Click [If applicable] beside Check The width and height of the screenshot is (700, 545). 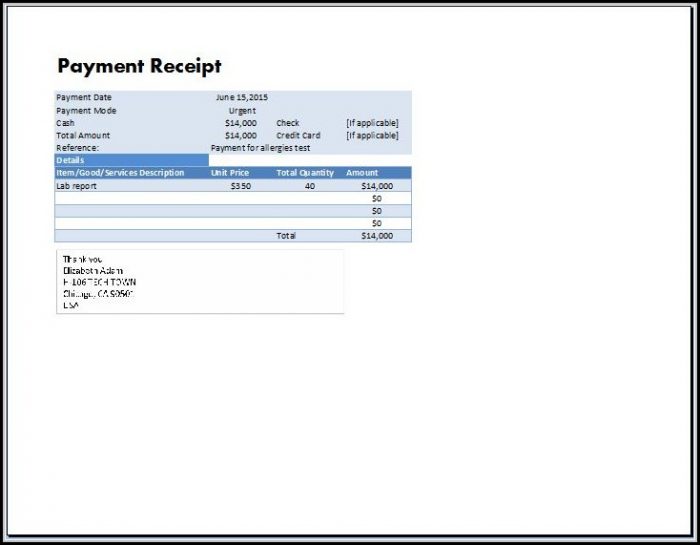pyautogui.click(x=372, y=123)
